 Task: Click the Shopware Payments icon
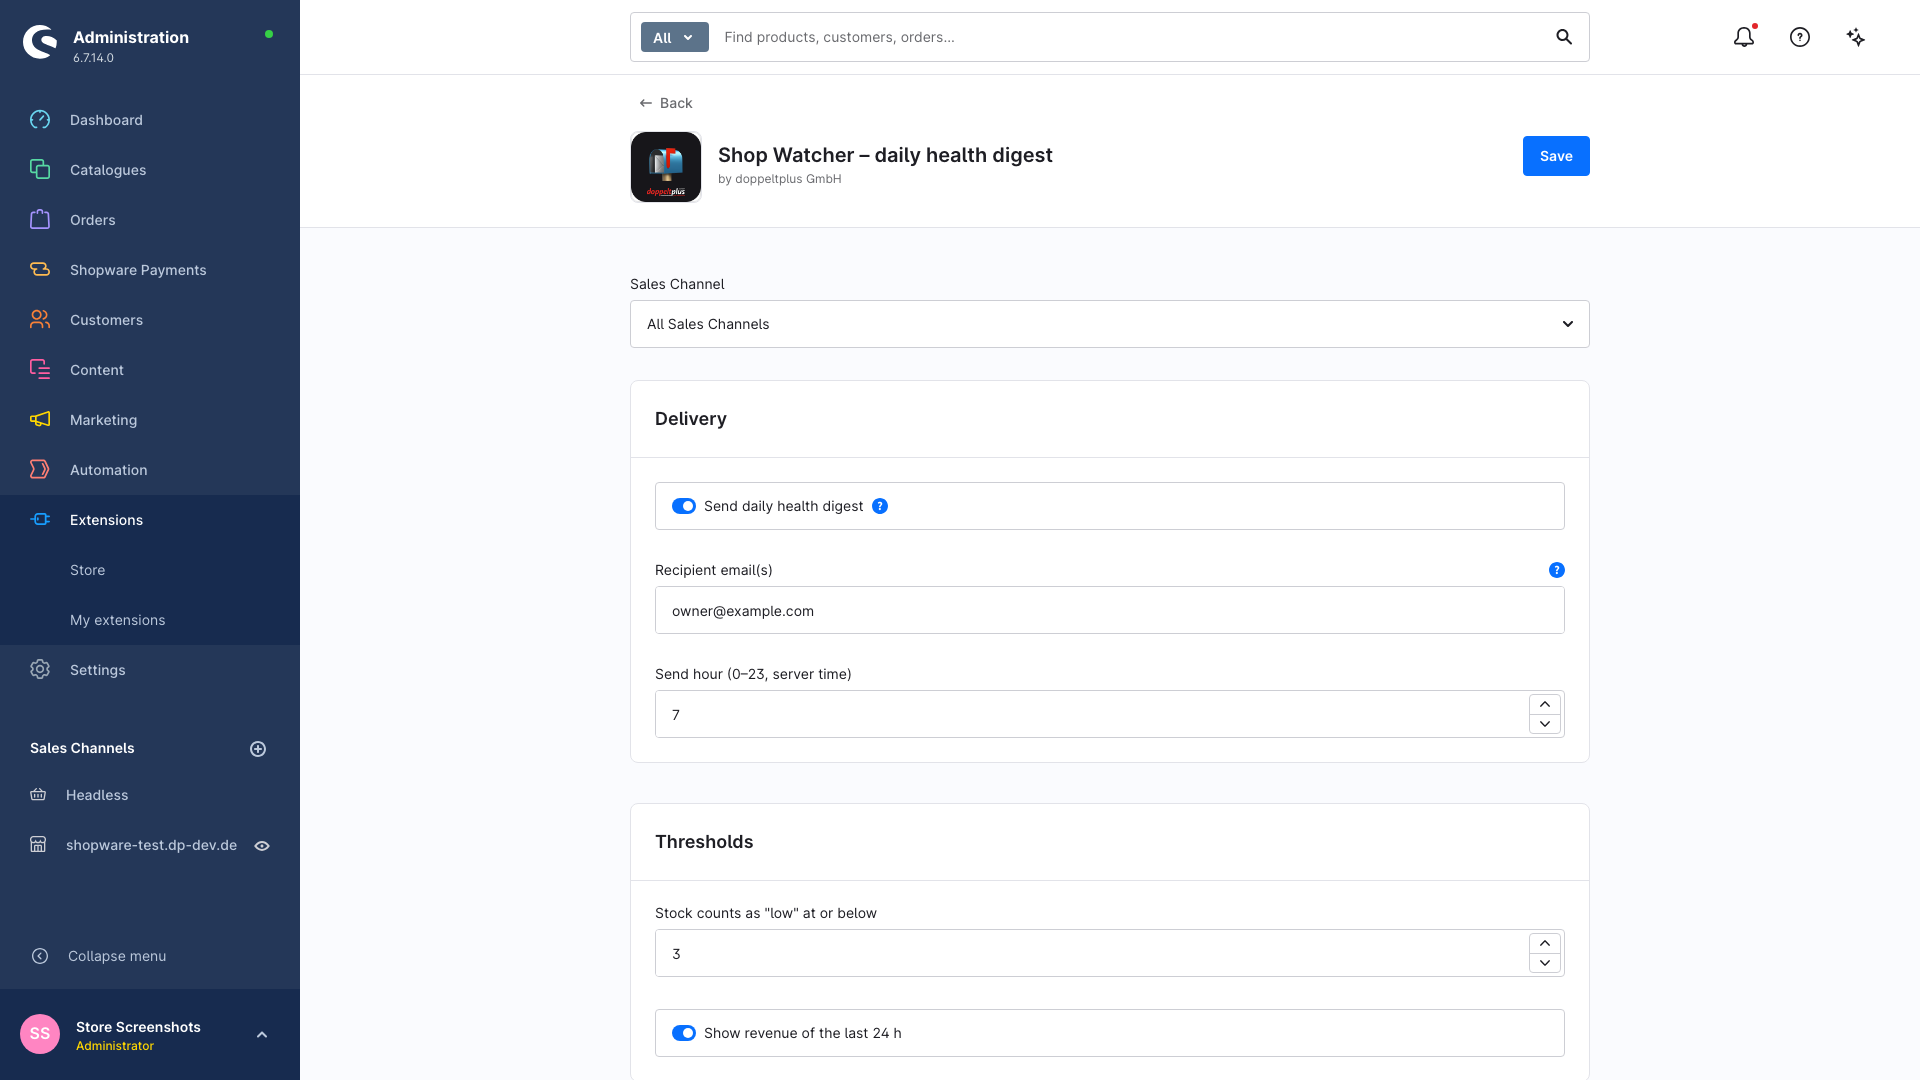click(40, 270)
